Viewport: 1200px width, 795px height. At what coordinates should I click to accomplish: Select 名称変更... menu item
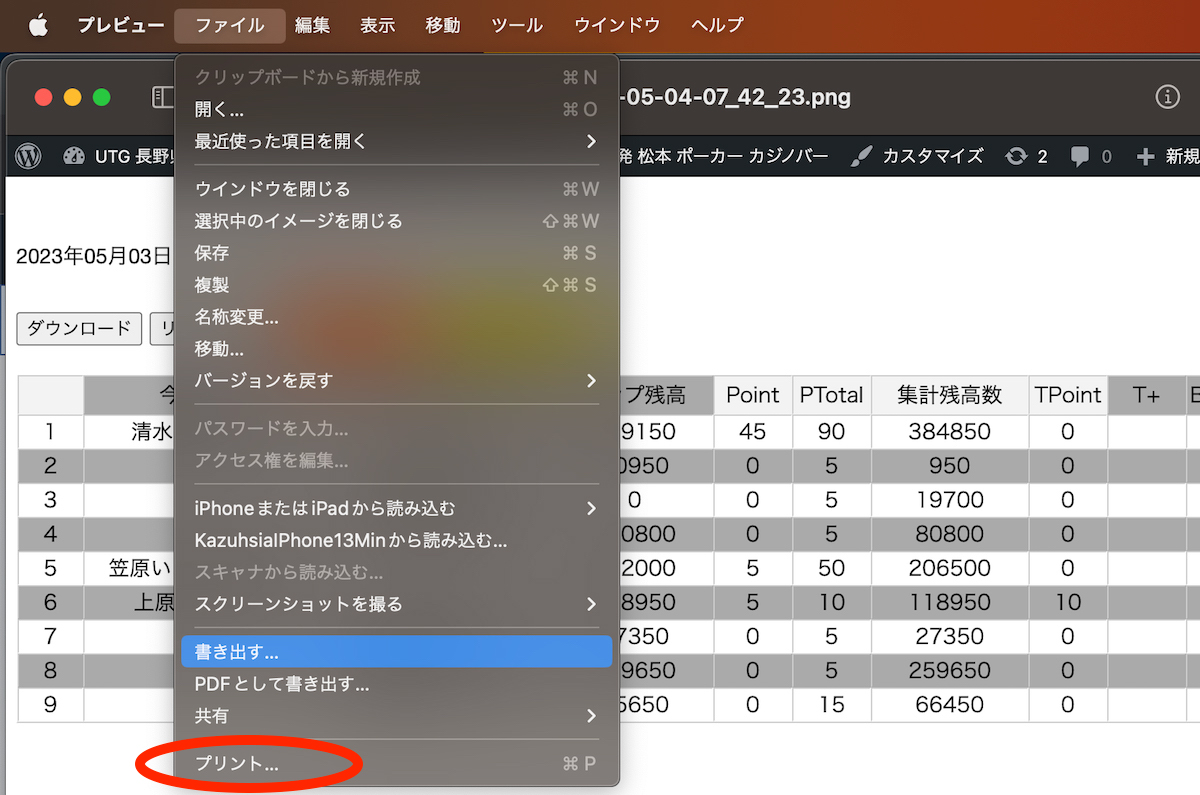(236, 317)
